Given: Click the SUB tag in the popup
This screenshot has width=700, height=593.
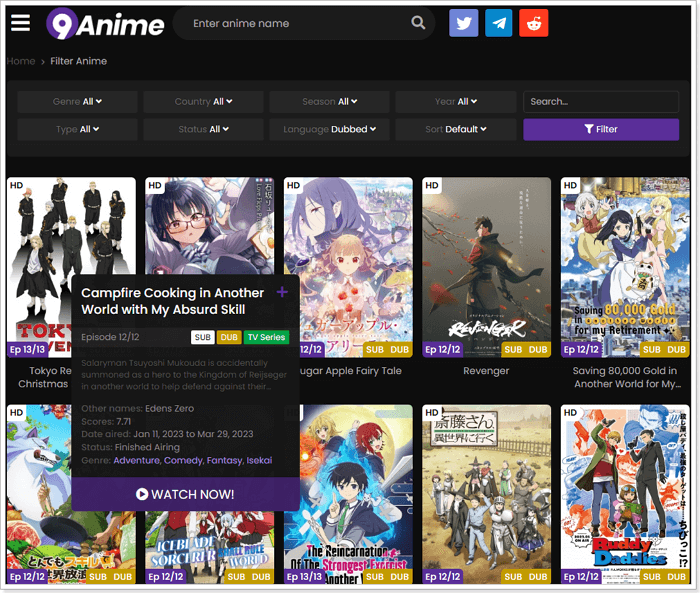Looking at the screenshot, I should pos(203,337).
